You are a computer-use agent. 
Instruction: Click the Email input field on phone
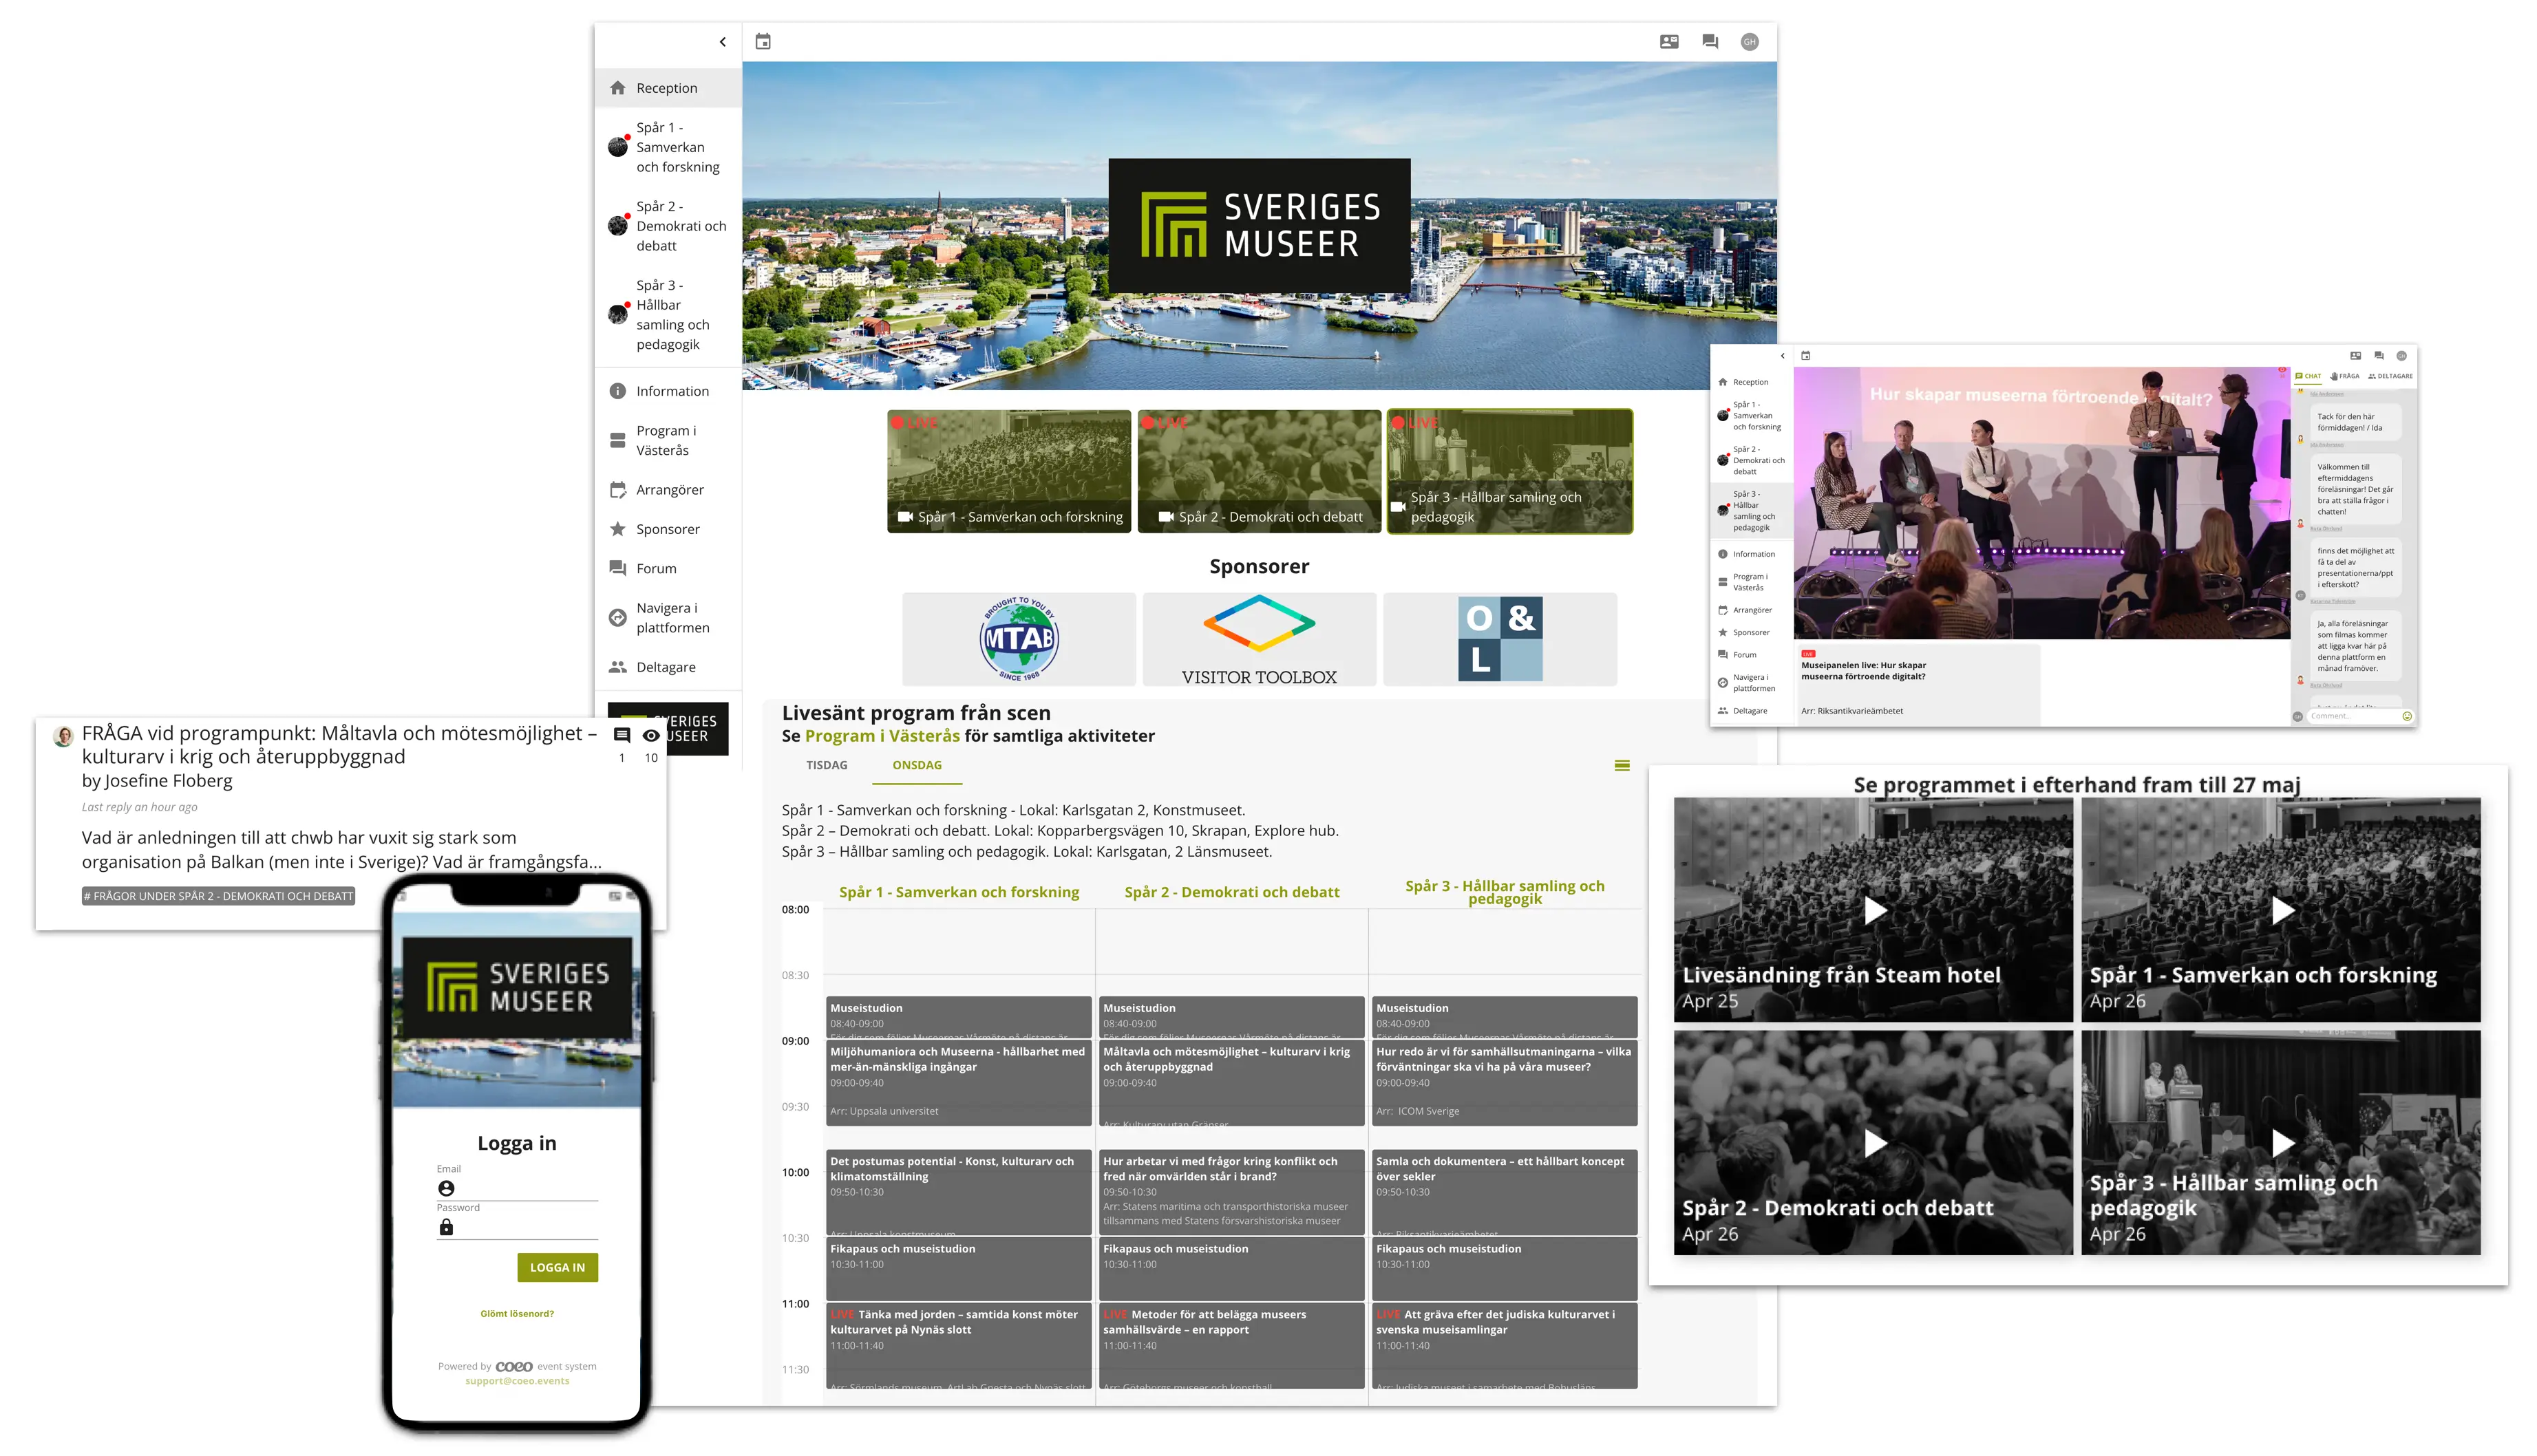(517, 1188)
